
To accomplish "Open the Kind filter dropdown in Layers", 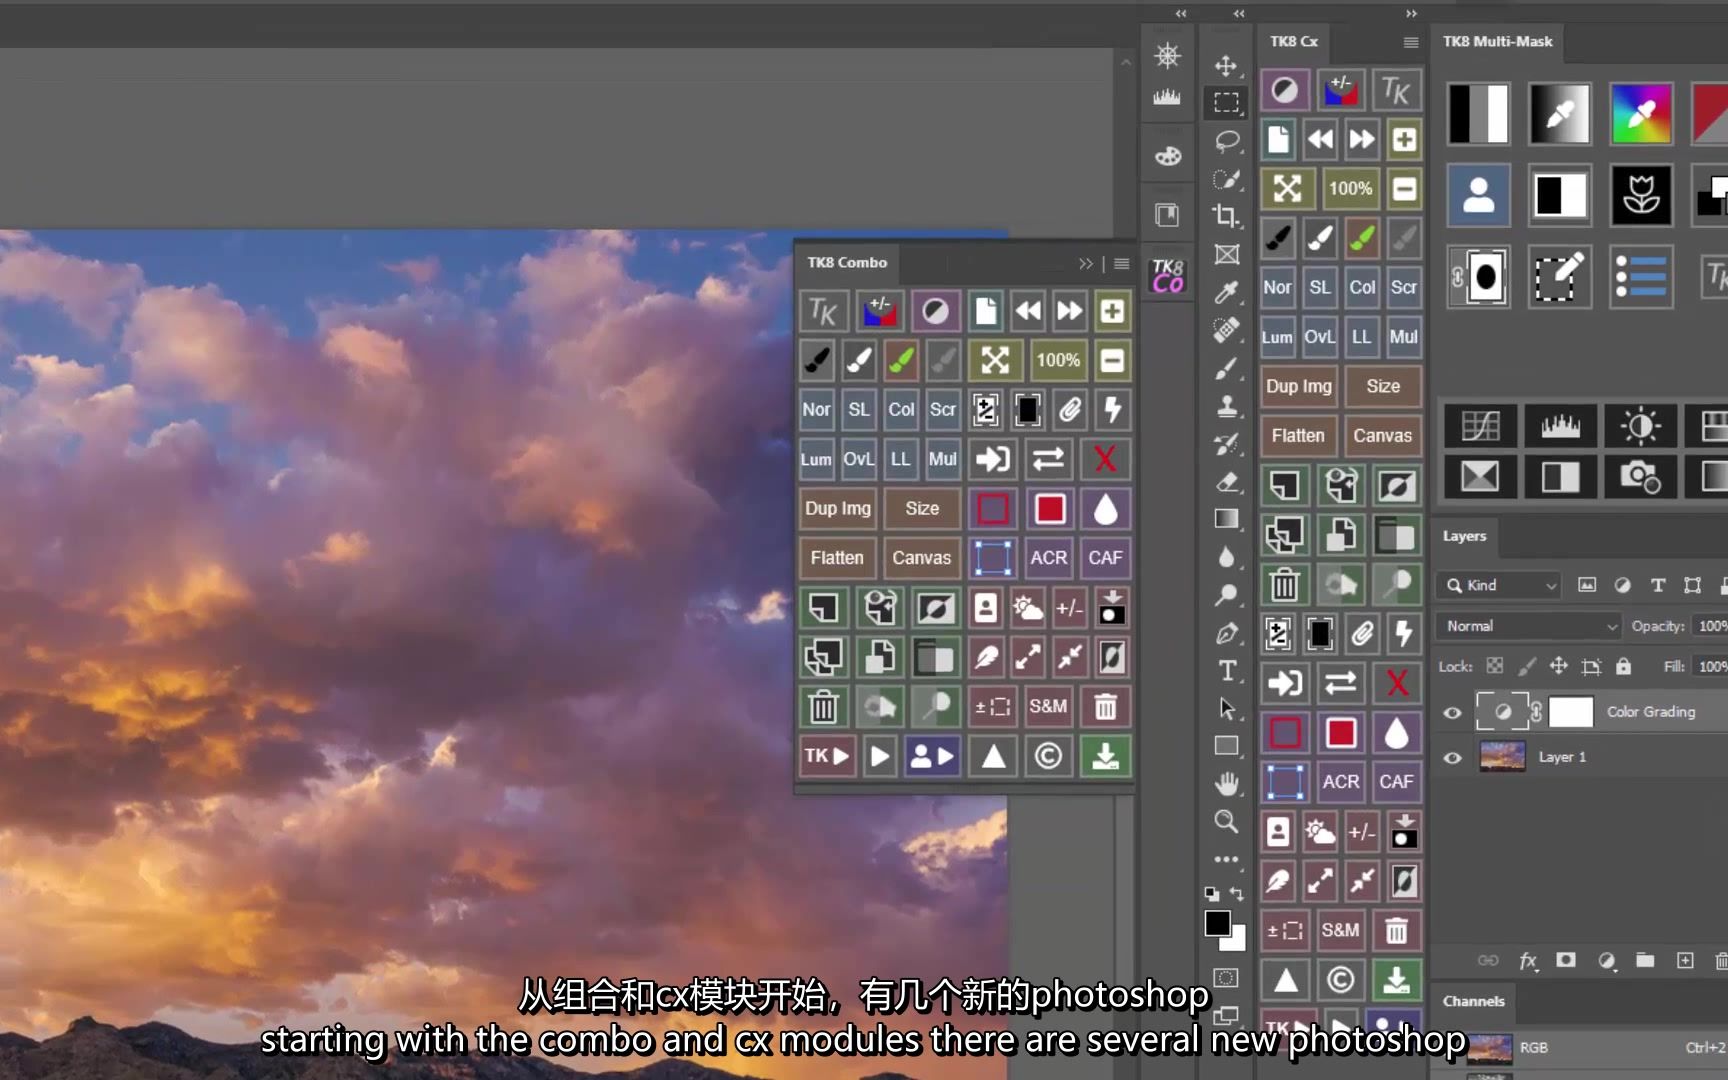I will [x=1499, y=585].
